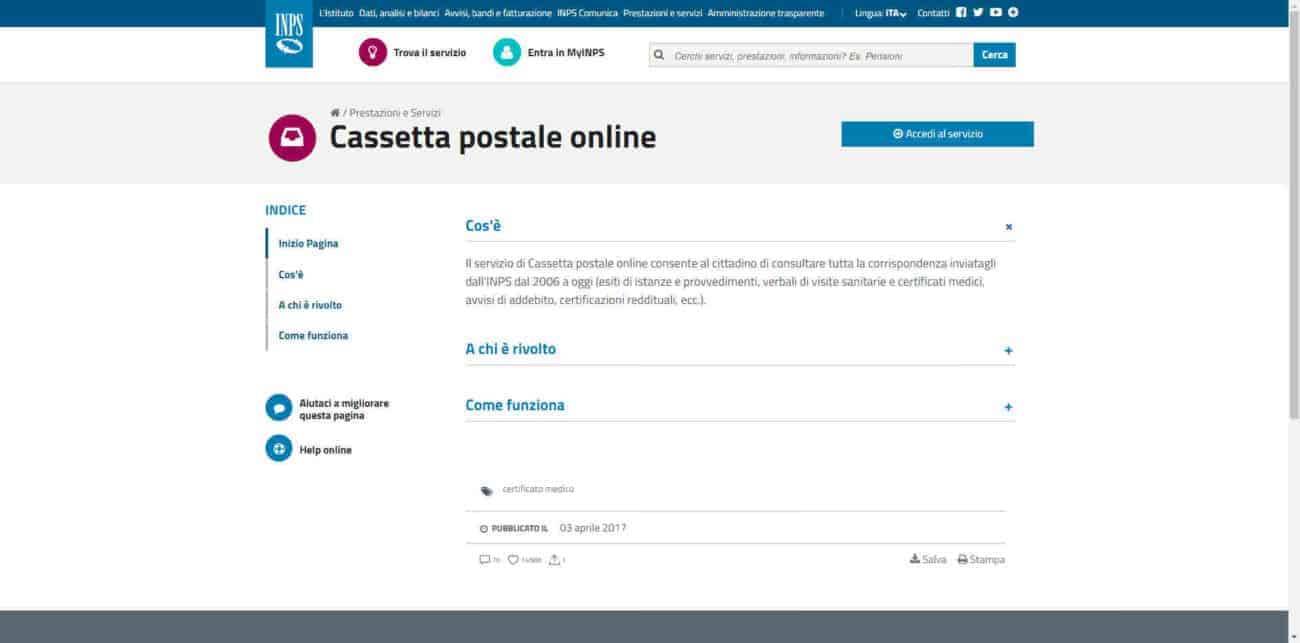The height and width of the screenshot is (643, 1300).
Task: Click the certificato medico tag
Action: point(538,490)
